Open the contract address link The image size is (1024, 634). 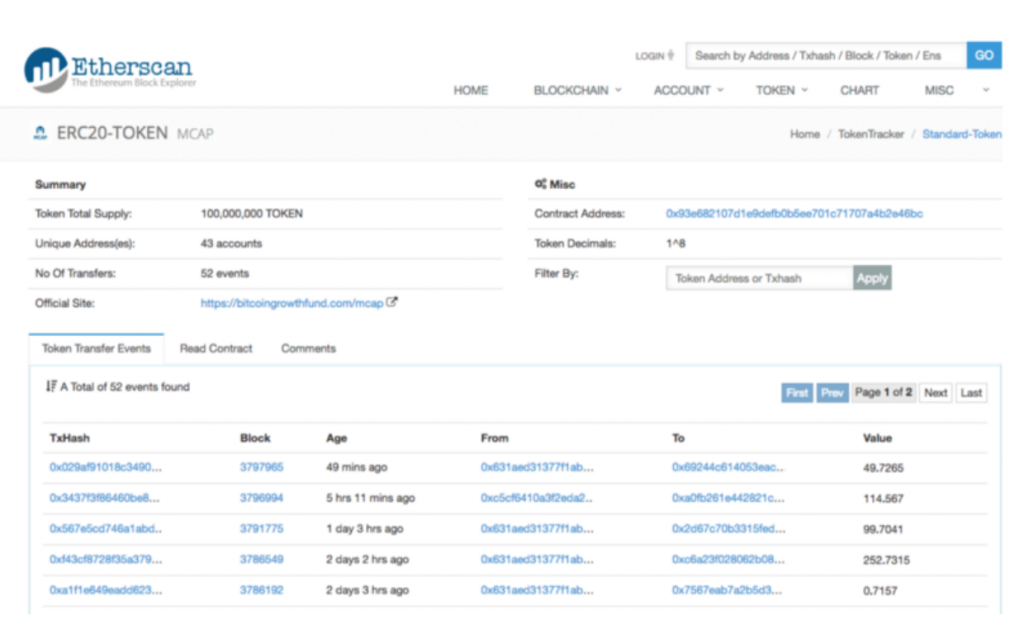point(794,214)
